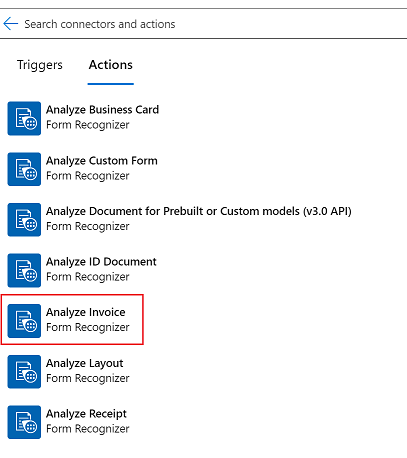
Task: Click the Analyze ID Document icon
Action: pos(24,270)
